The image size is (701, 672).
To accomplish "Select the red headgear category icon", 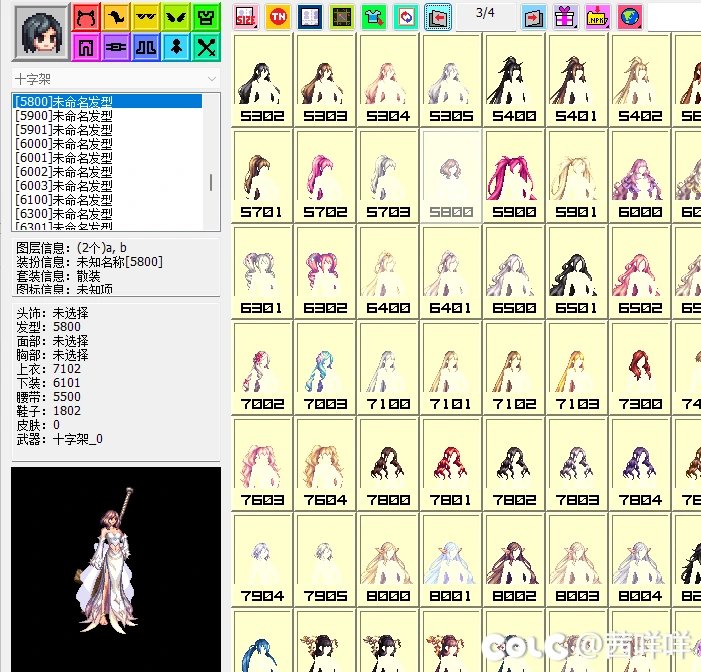I will tap(86, 17).
